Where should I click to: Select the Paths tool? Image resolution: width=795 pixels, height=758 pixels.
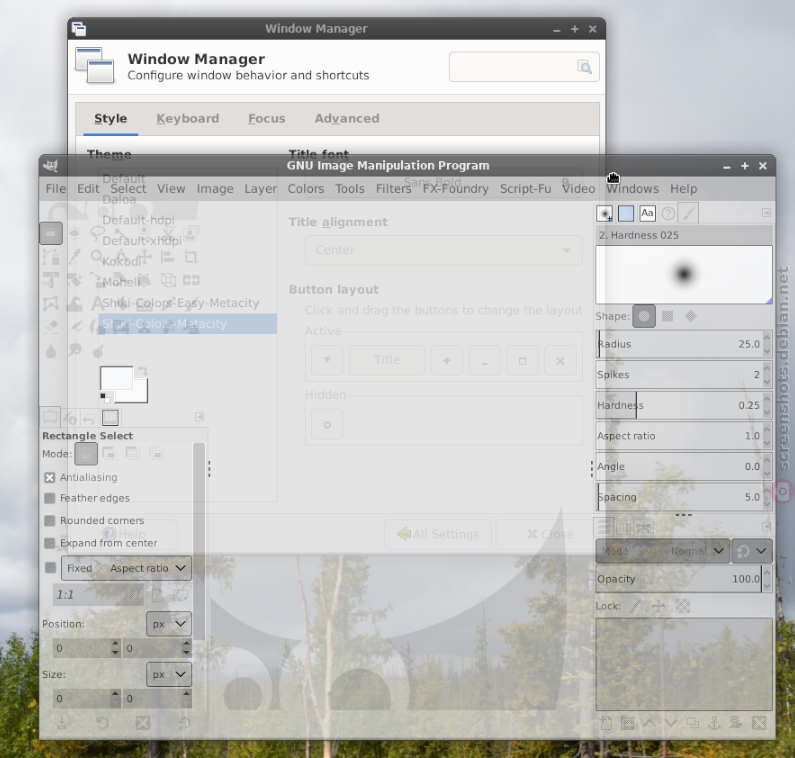click(x=51, y=257)
